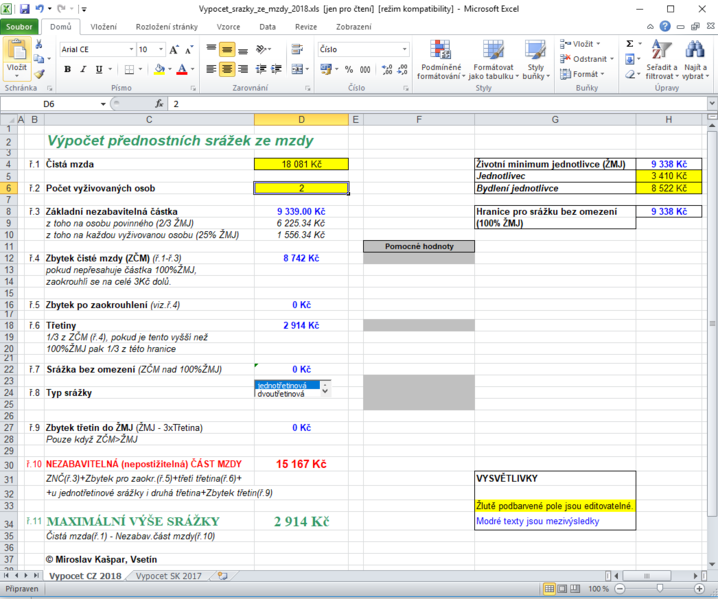Open the Soubor tab
Image resolution: width=718 pixels, height=599 pixels.
(x=19, y=27)
